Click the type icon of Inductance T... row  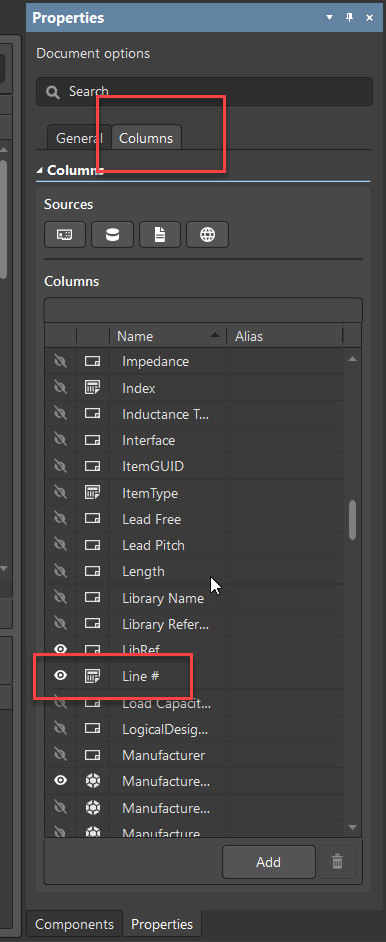pyautogui.click(x=92, y=414)
